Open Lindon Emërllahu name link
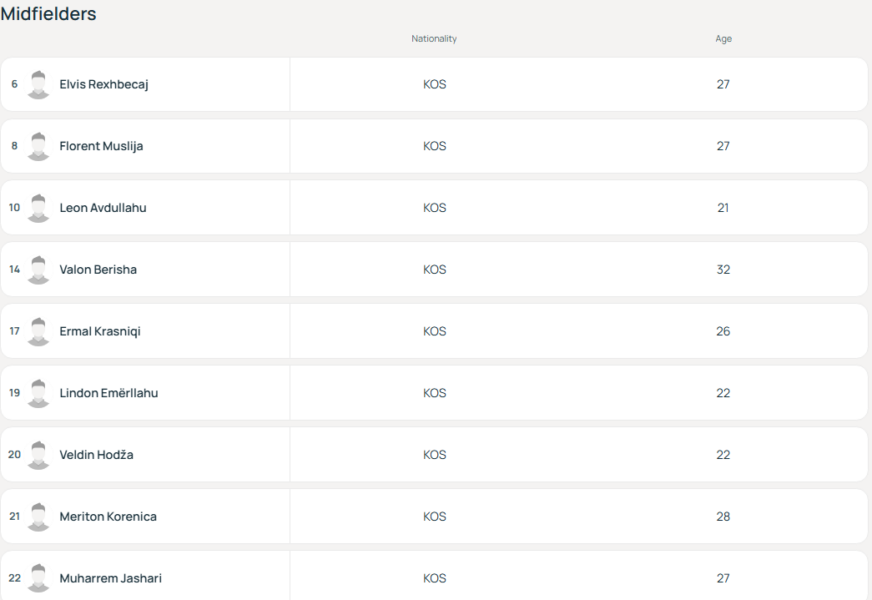The height and width of the screenshot is (600, 872). (108, 393)
